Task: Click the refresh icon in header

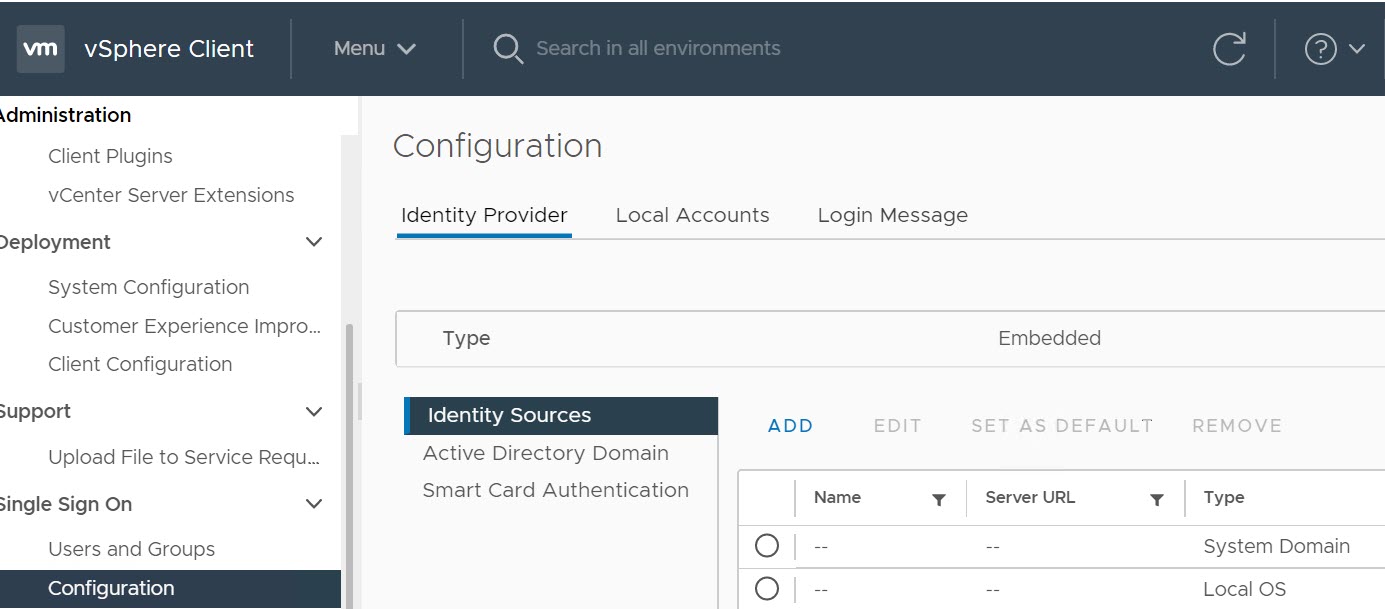Action: click(x=1229, y=49)
